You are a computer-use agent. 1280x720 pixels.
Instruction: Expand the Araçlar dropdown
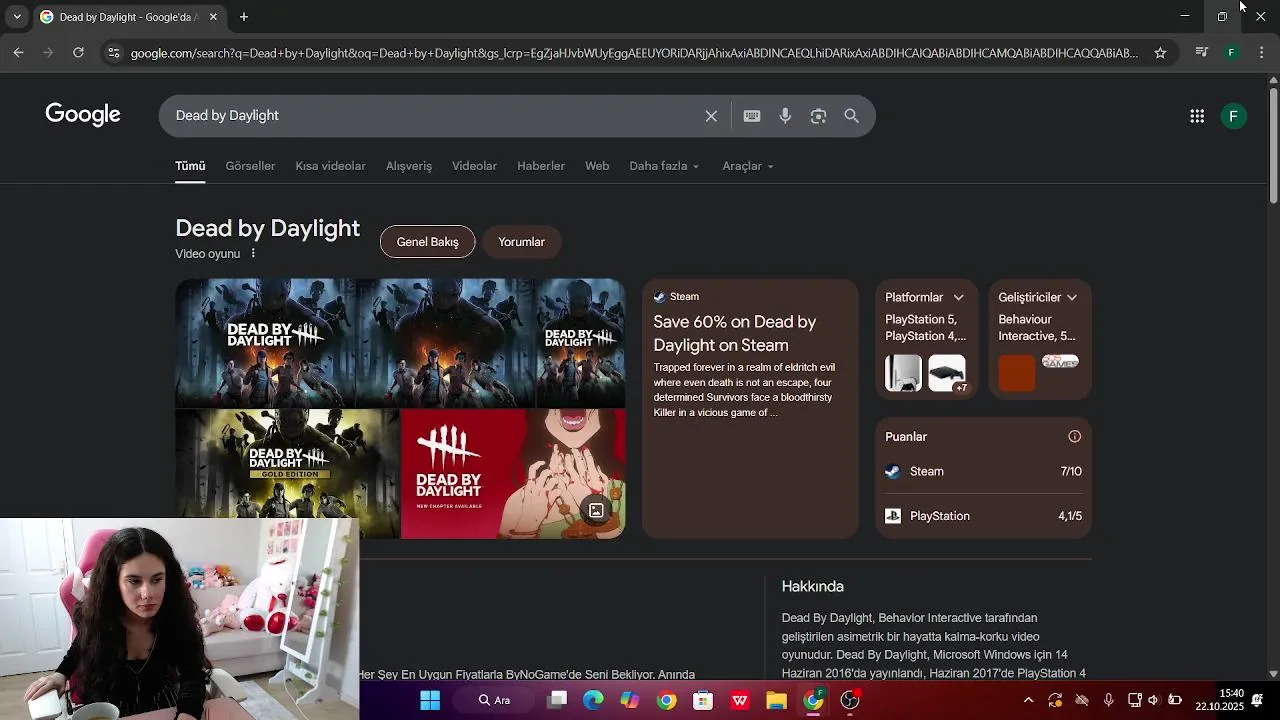748,166
